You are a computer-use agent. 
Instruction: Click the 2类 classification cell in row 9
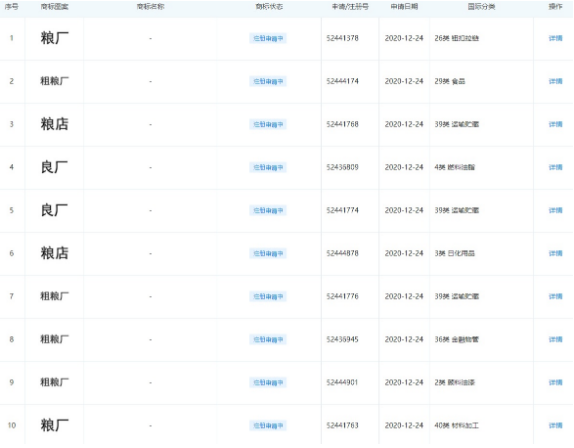[454, 382]
